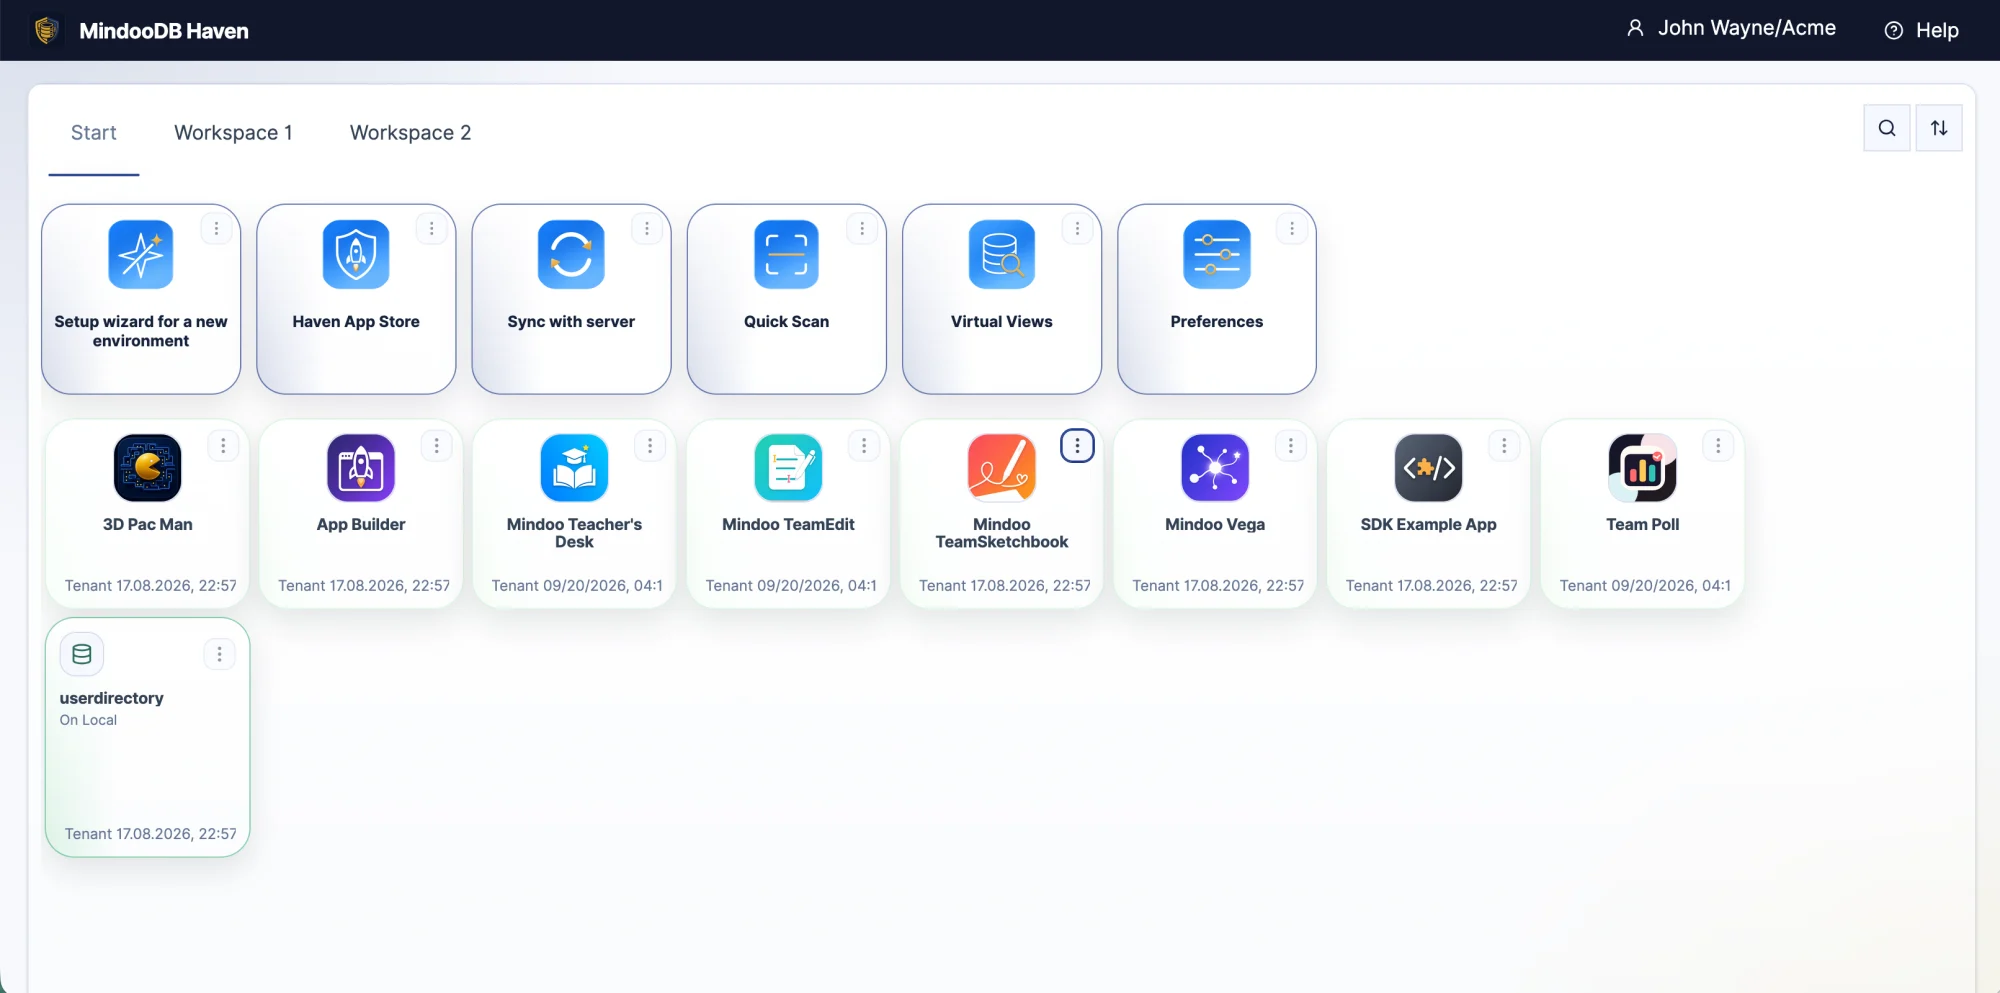Open the Quick Scan icon
Screen dimensions: 2000x993
tap(786, 254)
